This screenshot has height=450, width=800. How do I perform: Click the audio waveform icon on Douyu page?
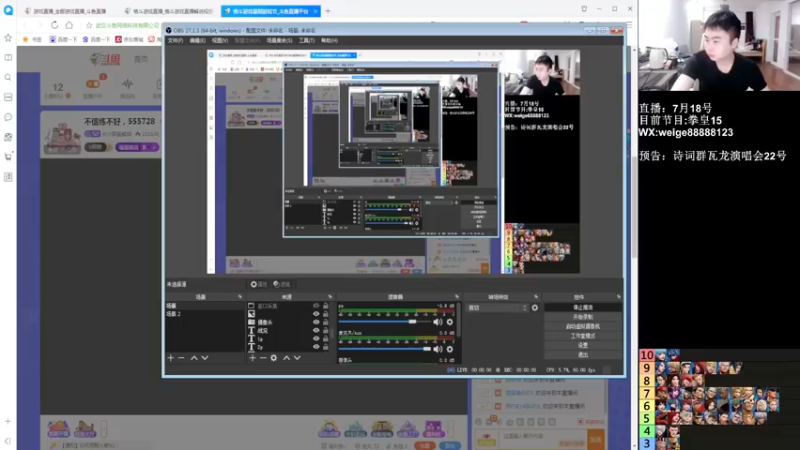(128, 84)
